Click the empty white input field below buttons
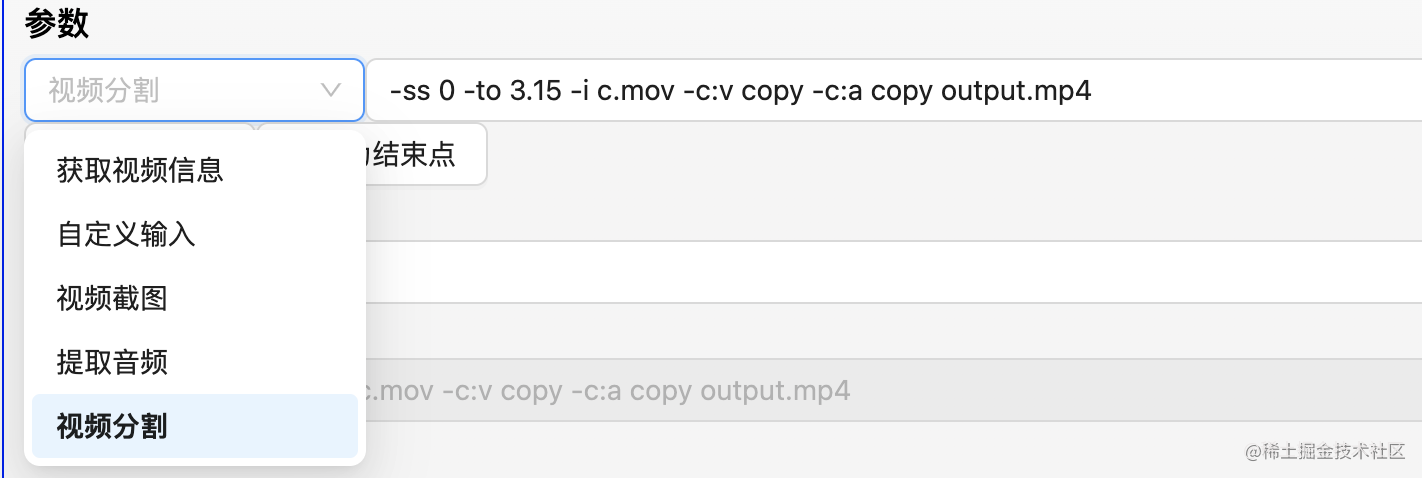 [x=894, y=272]
